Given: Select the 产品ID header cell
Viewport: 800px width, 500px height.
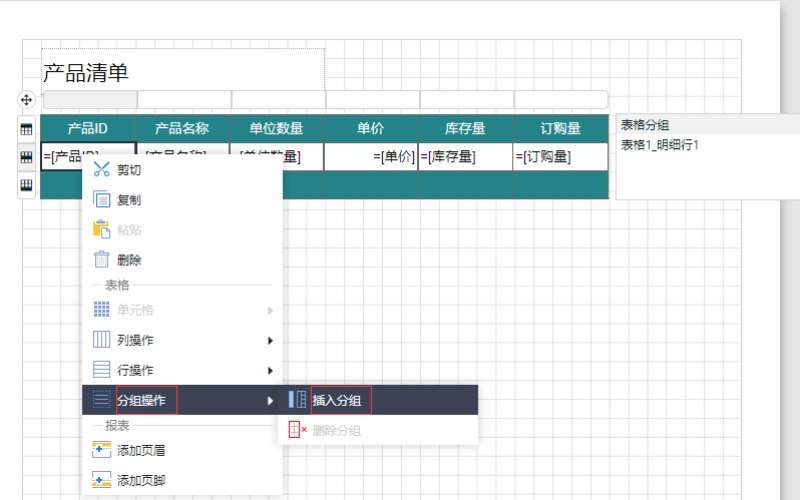Looking at the screenshot, I should click(88, 129).
